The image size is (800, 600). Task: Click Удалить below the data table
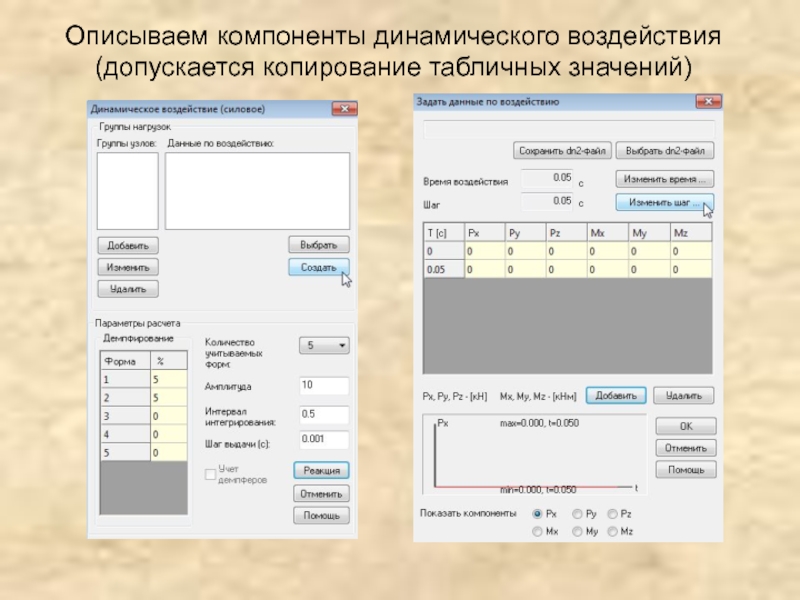coord(684,395)
